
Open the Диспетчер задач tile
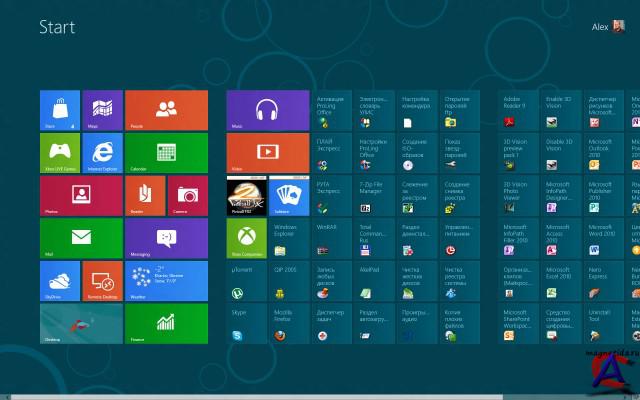coord(332,324)
